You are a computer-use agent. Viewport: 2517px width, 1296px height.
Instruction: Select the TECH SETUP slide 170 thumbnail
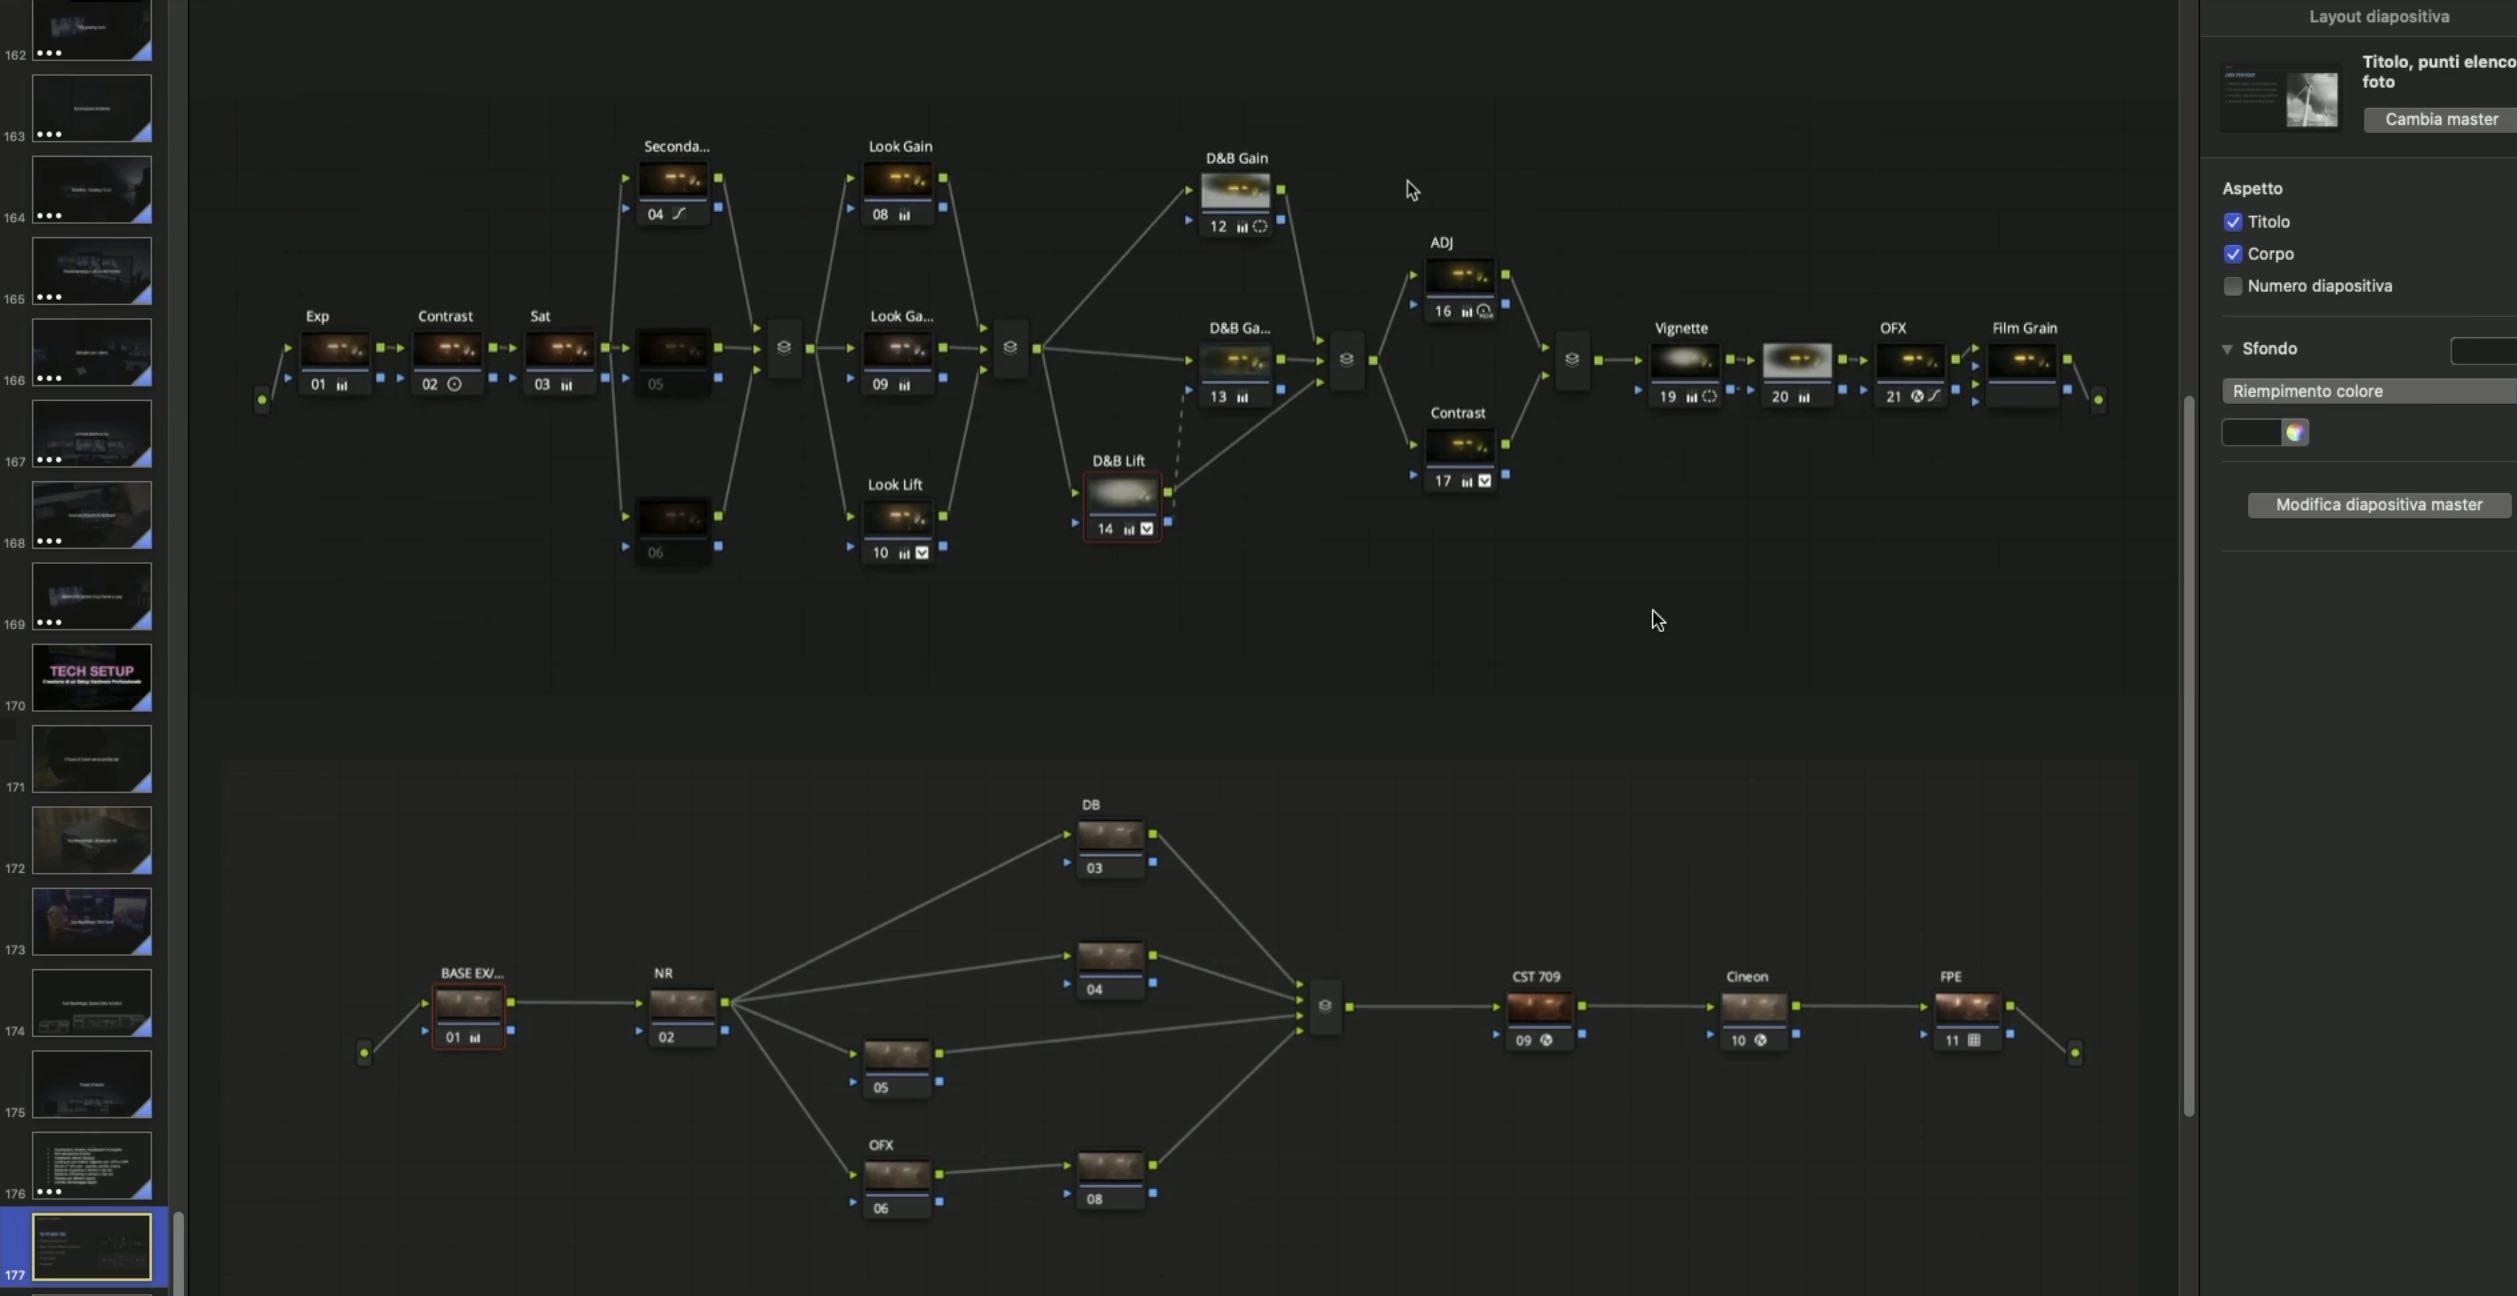tap(92, 677)
